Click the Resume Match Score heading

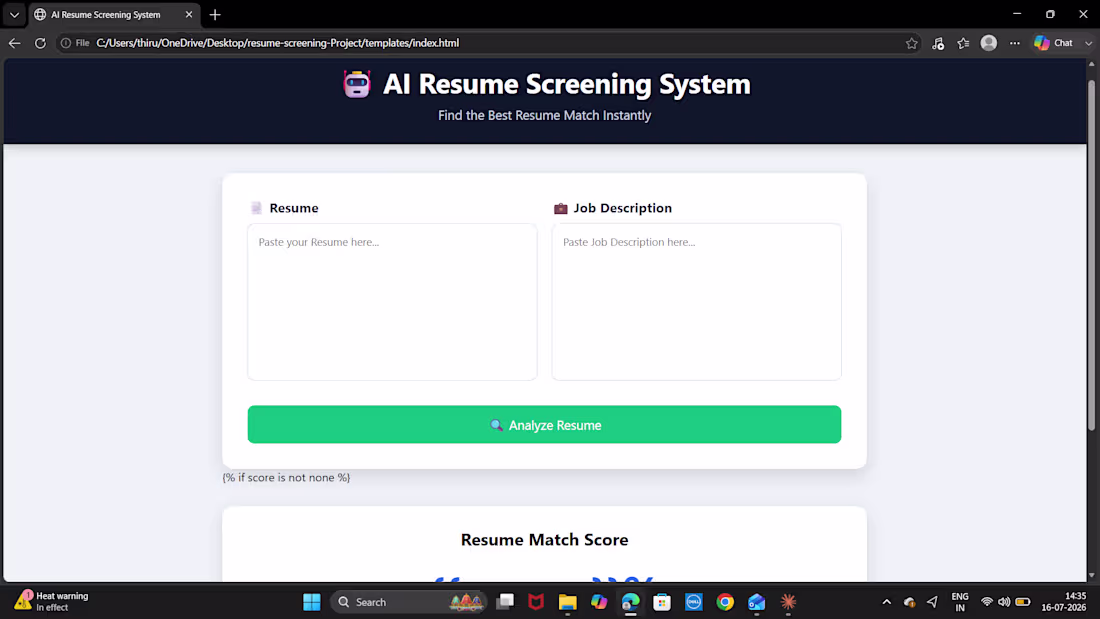(544, 540)
